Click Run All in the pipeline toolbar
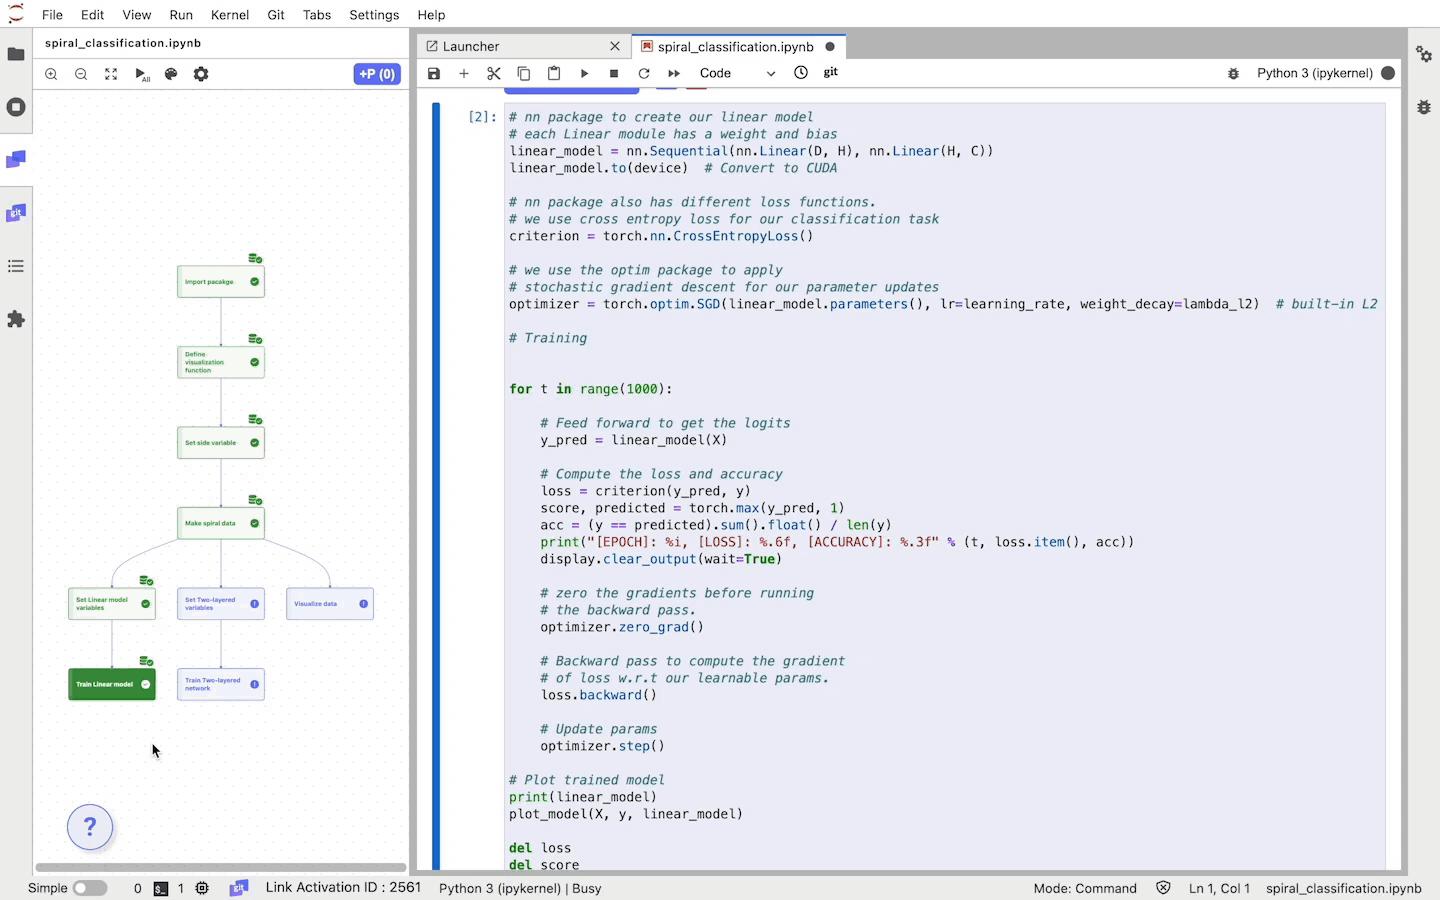The image size is (1440, 900). (141, 74)
